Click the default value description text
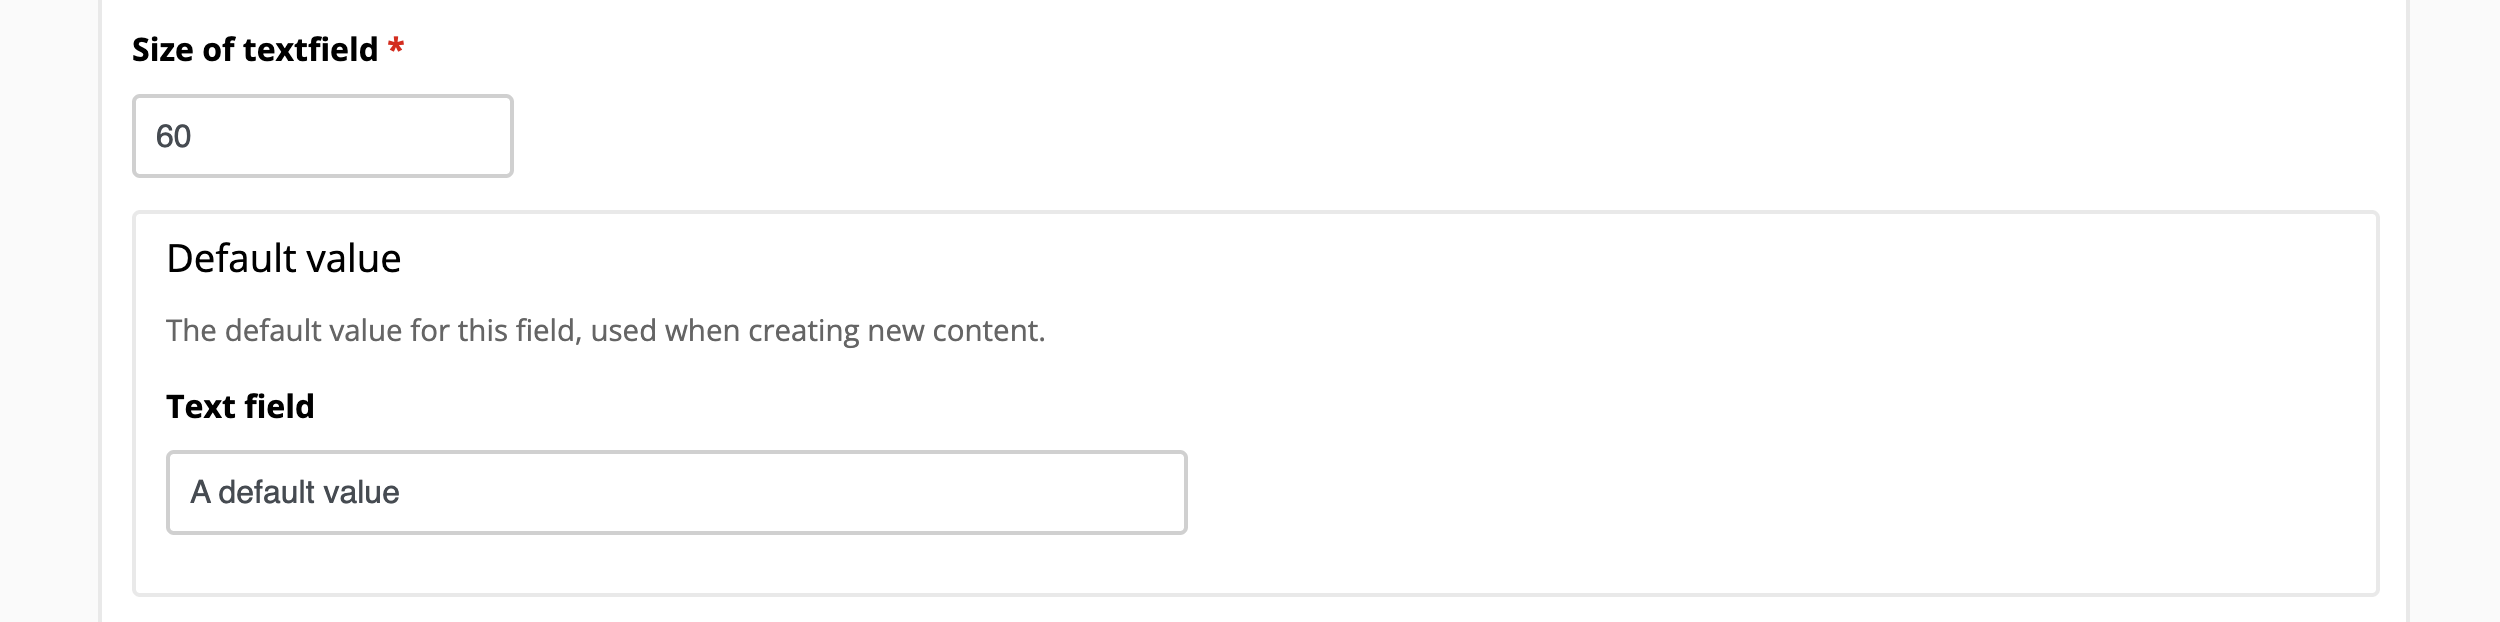 pos(605,330)
